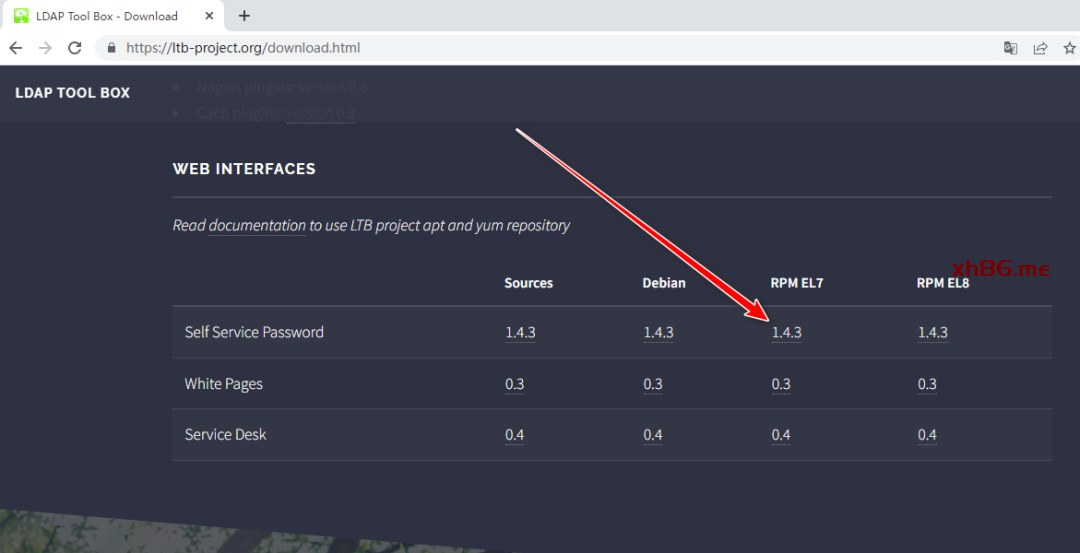This screenshot has height=553, width=1080.
Task: Click the Debian column header
Action: pyautogui.click(x=664, y=283)
